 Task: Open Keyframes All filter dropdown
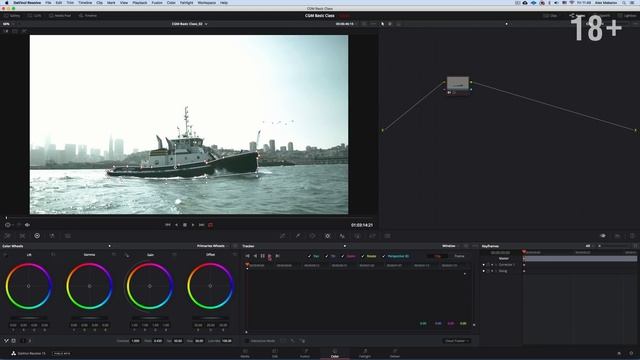coord(590,246)
